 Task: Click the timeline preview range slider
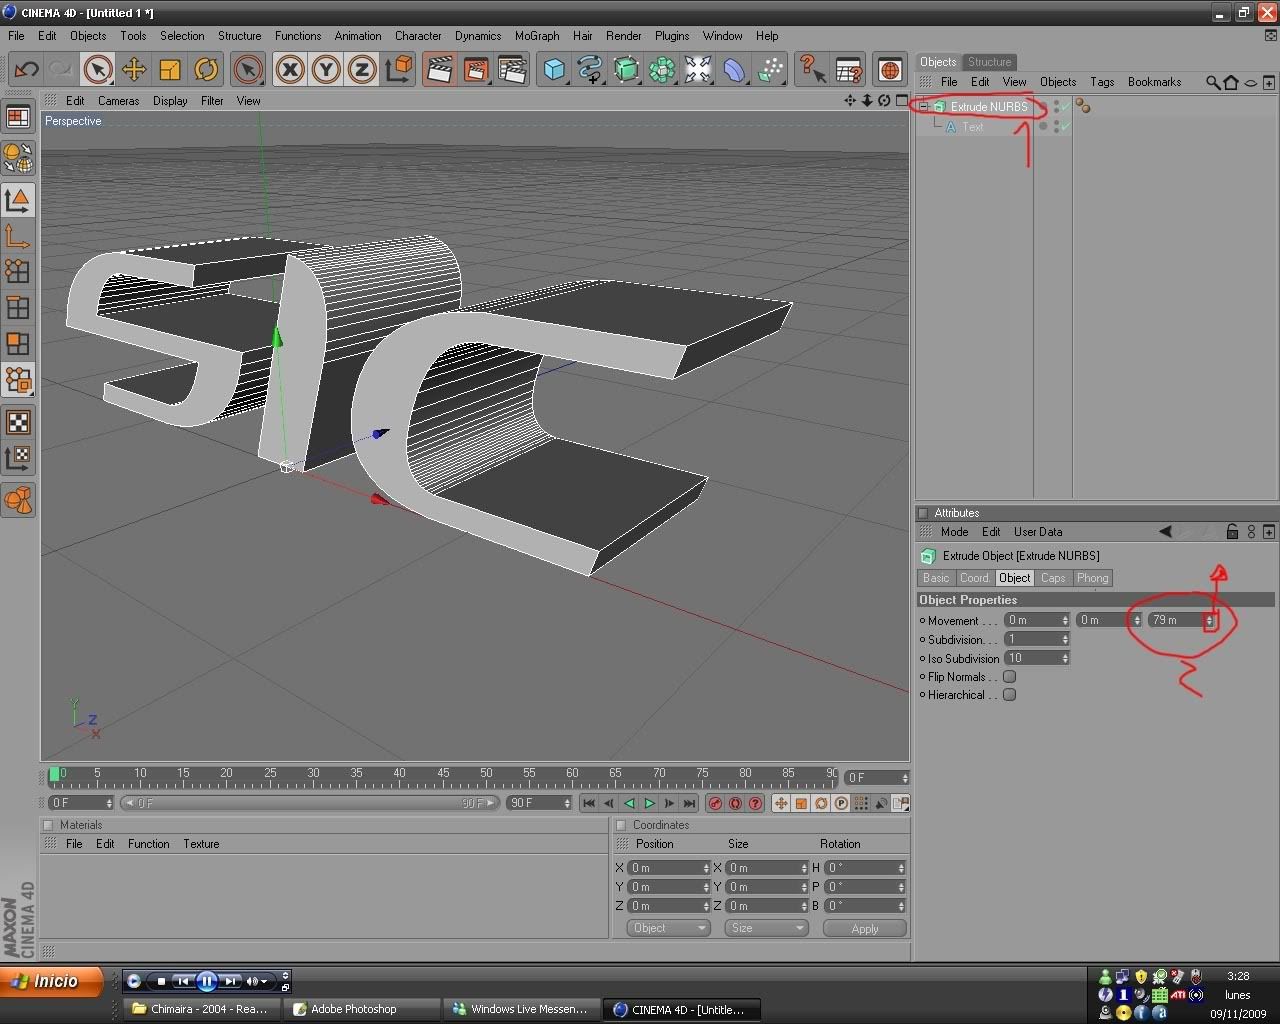(x=309, y=803)
